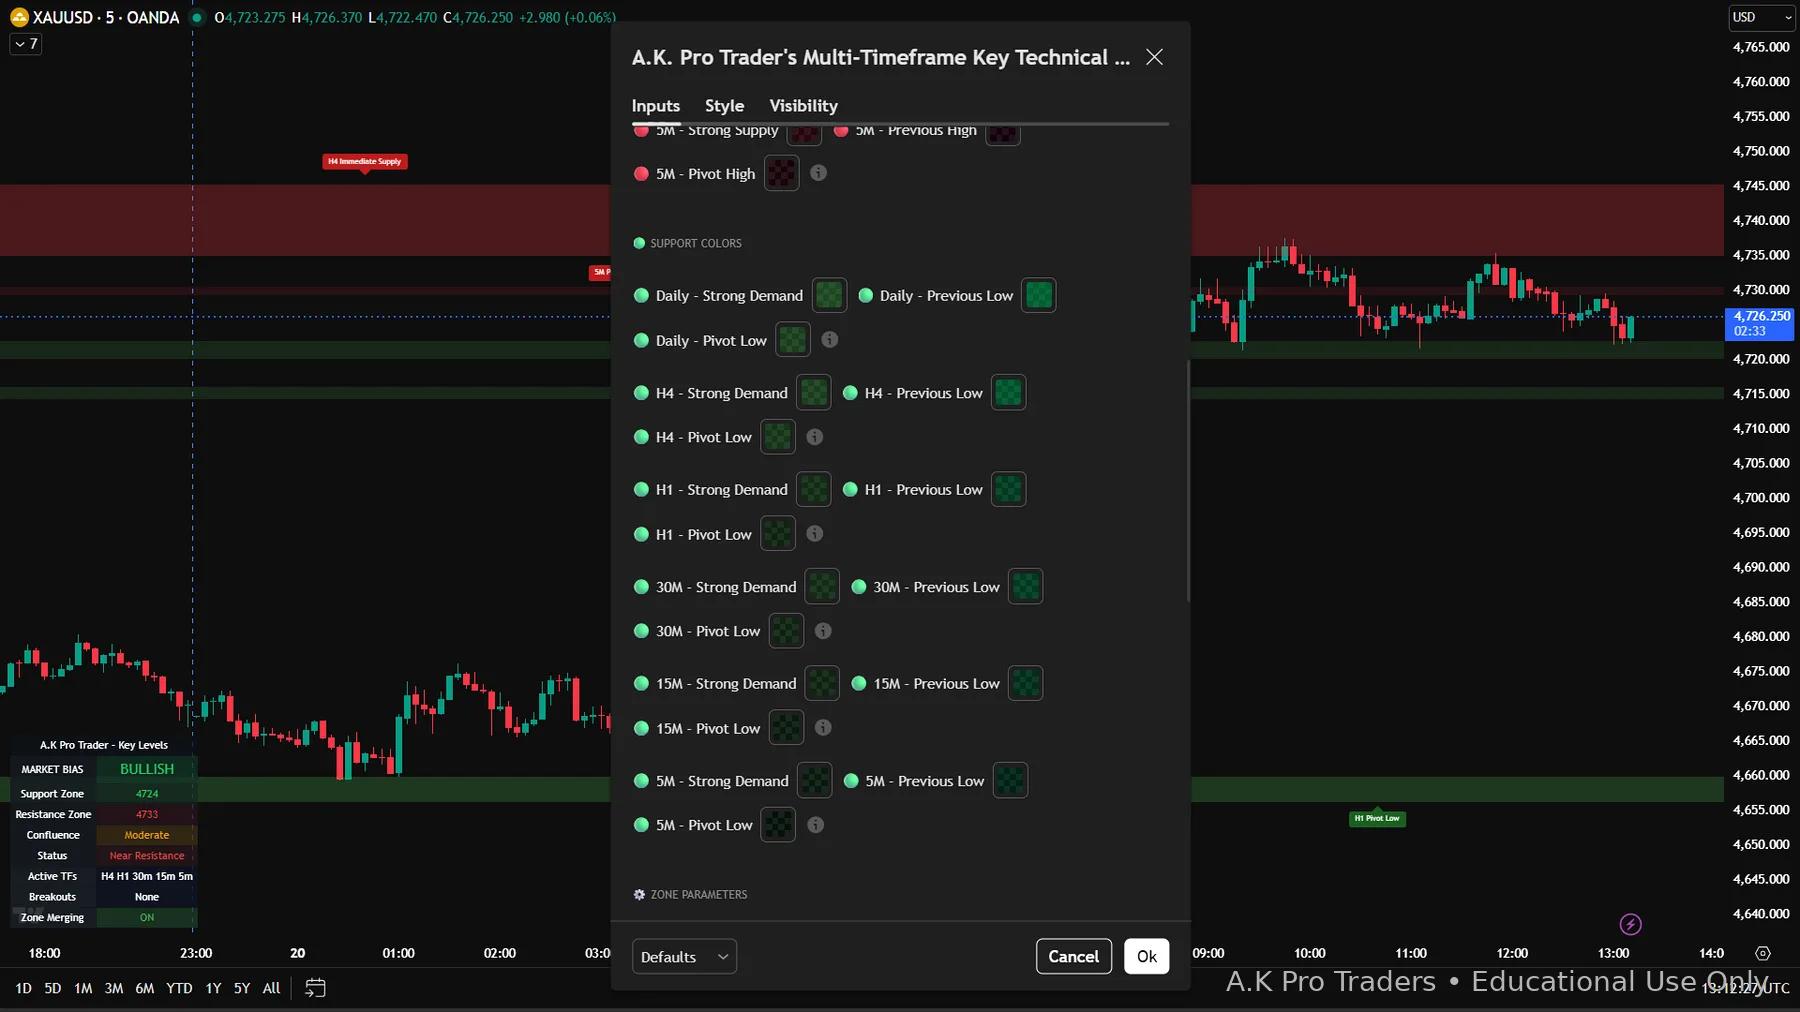Image resolution: width=1800 pixels, height=1012 pixels.
Task: Open the go-to-date calendar icon
Action: coord(316,988)
